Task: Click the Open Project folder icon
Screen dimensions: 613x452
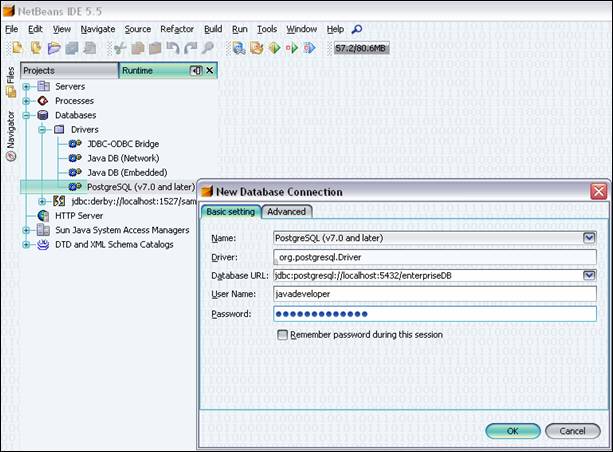Action: click(x=54, y=48)
